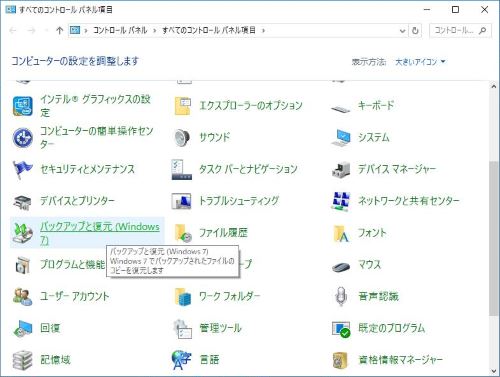Open the システム computer icon
The width and height of the screenshot is (500, 377).
click(341, 138)
